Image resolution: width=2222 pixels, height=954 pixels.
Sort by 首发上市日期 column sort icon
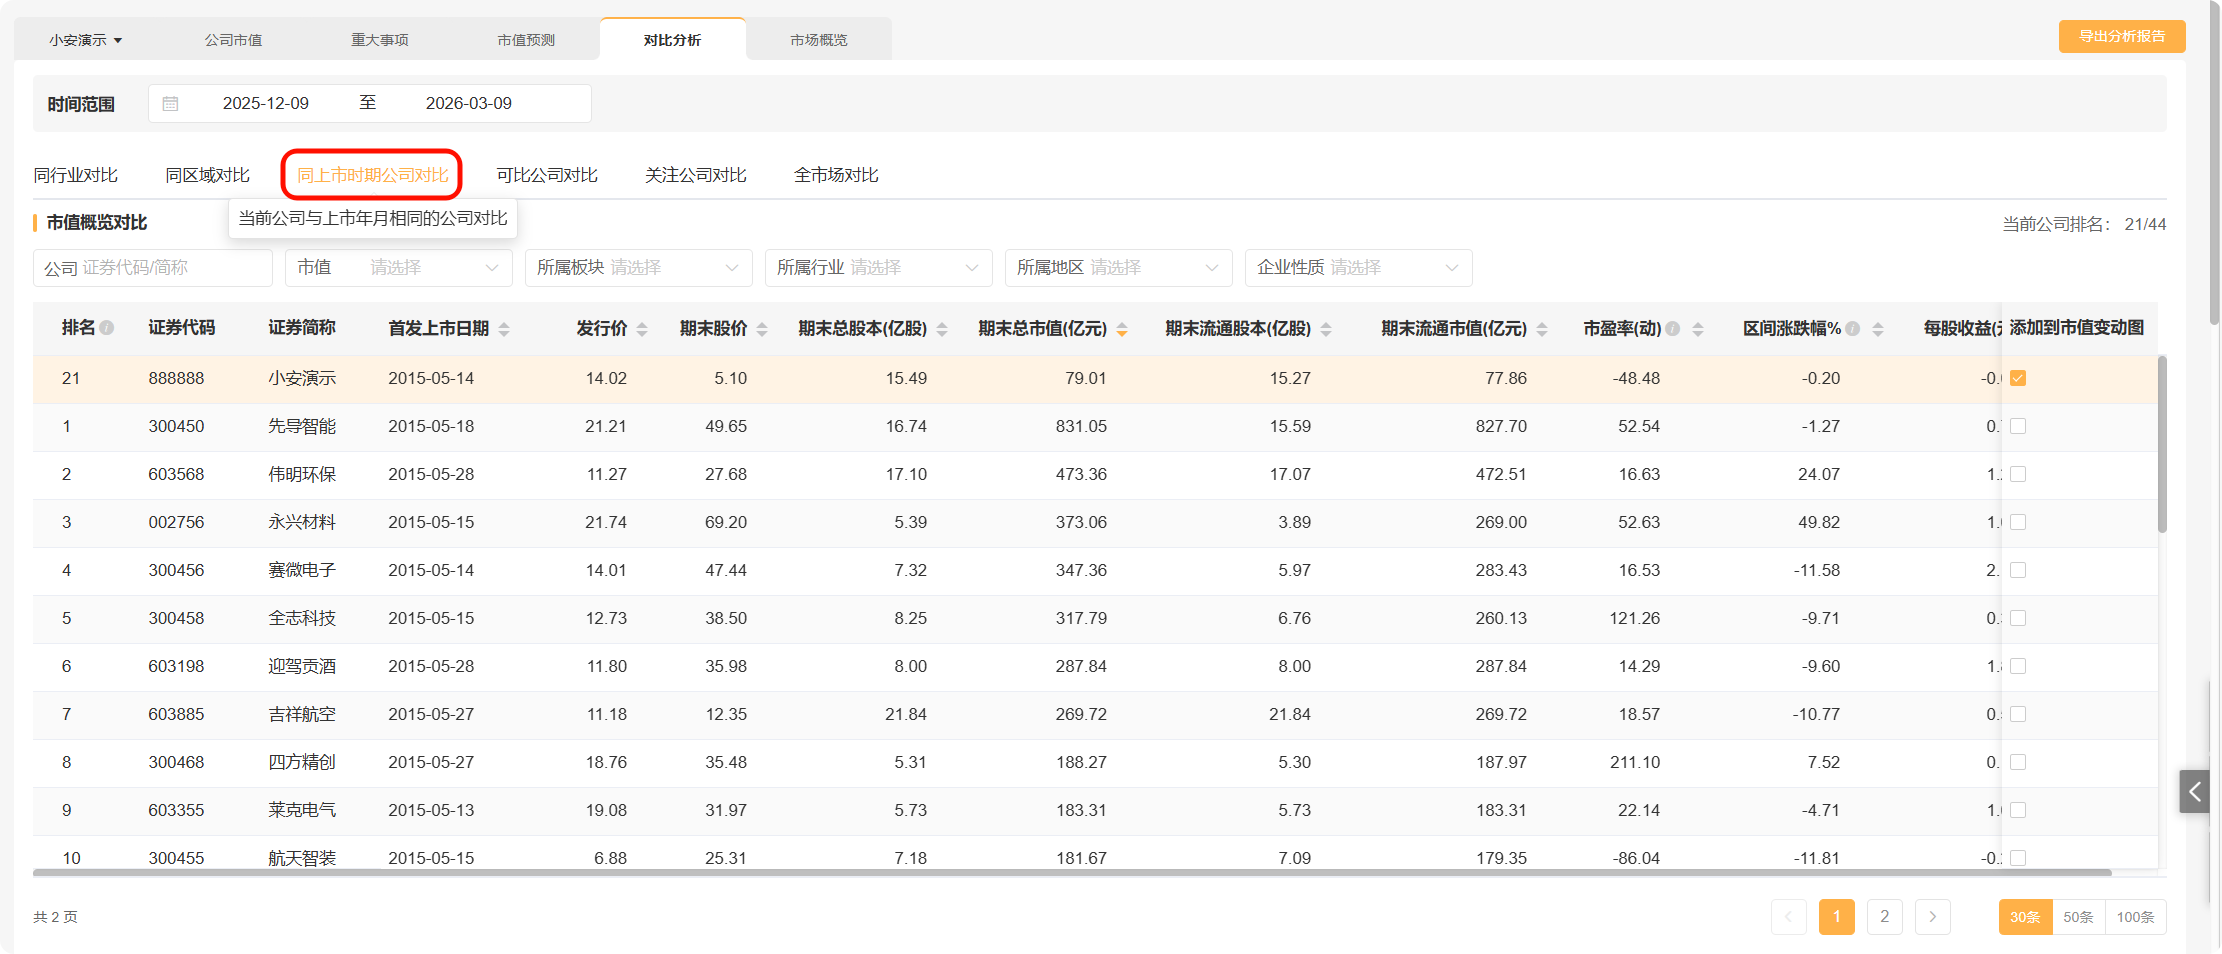tap(504, 329)
